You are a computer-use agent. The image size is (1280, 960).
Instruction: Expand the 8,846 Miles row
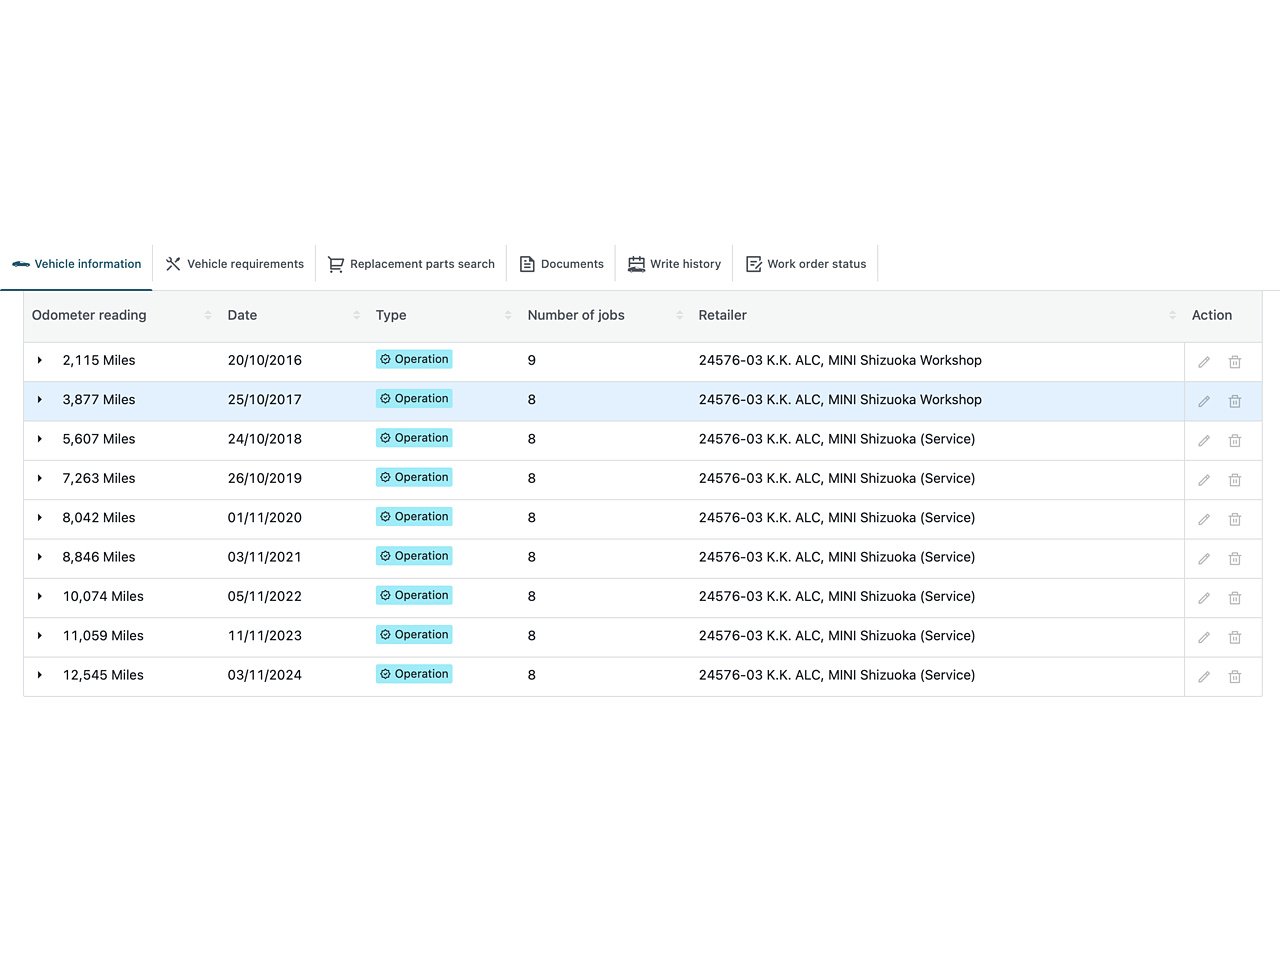(40, 557)
